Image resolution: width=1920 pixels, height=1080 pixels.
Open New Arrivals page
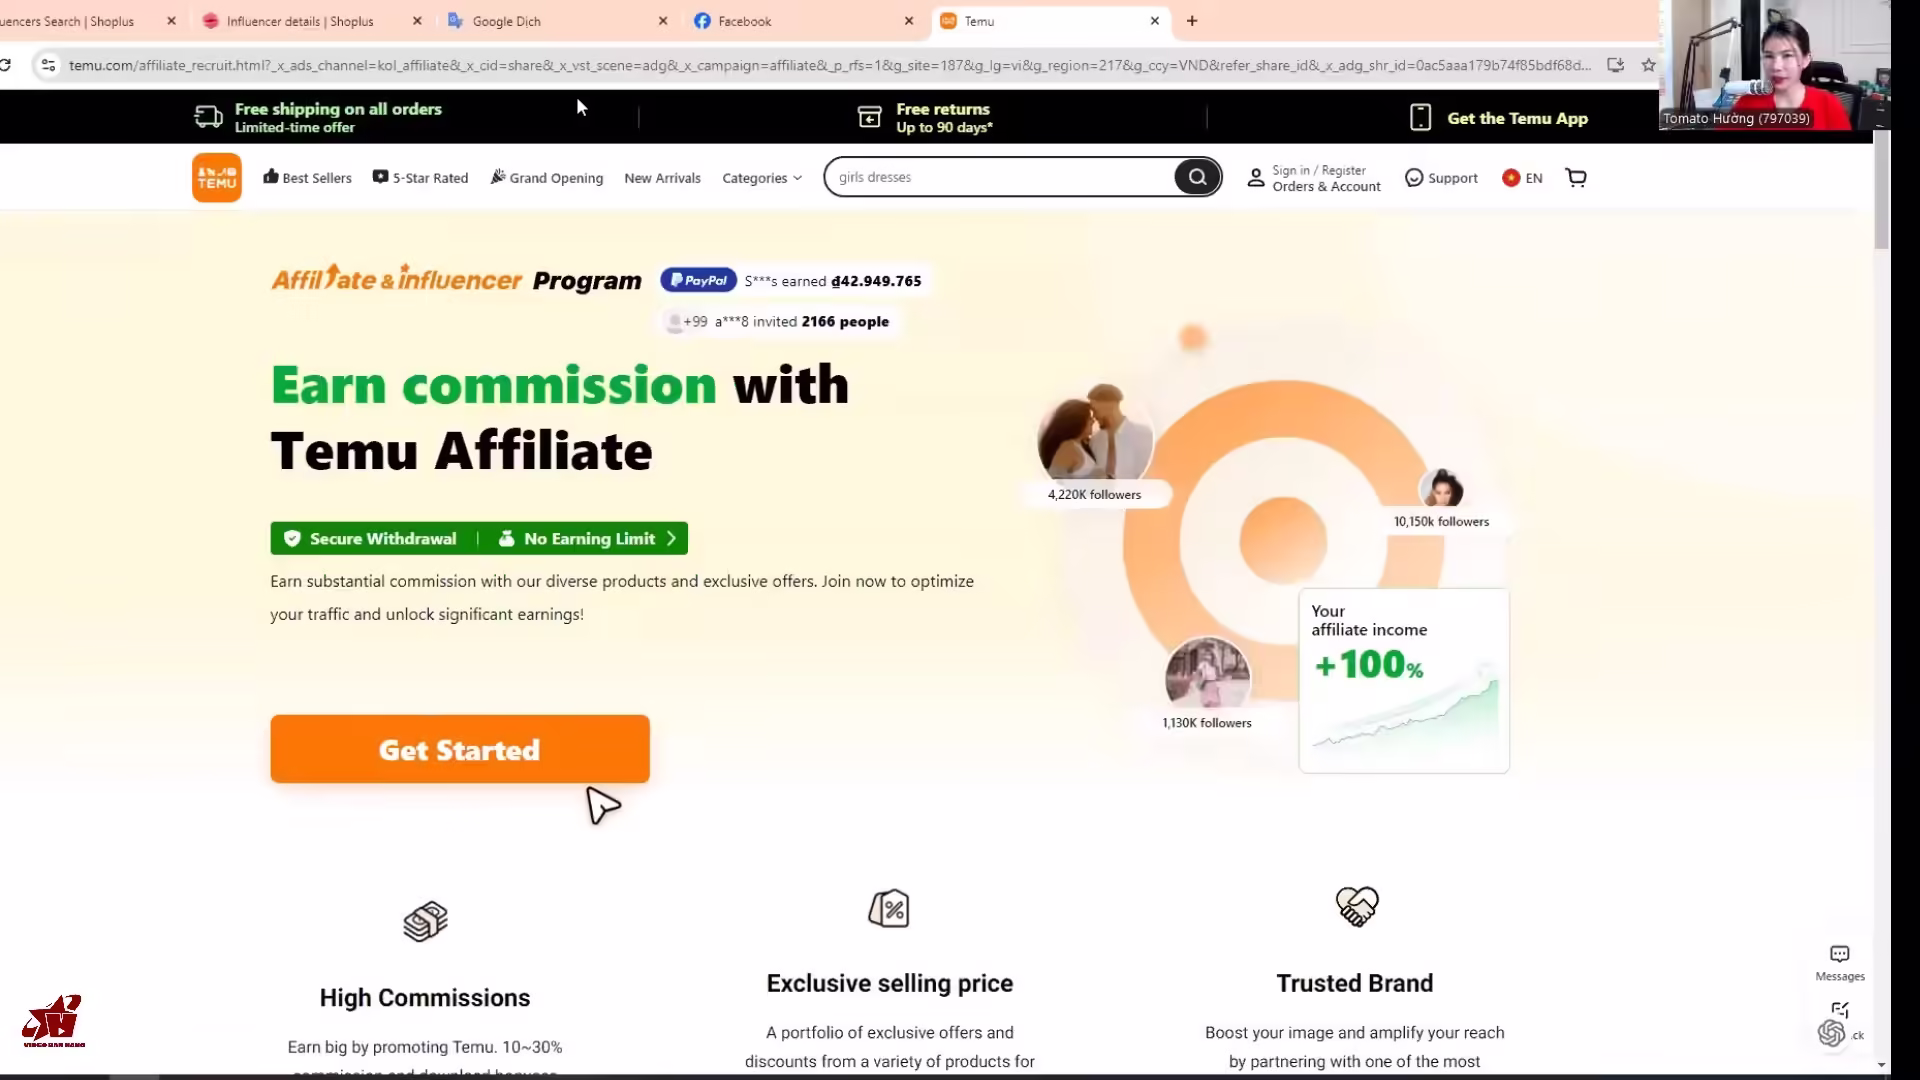[x=662, y=178]
